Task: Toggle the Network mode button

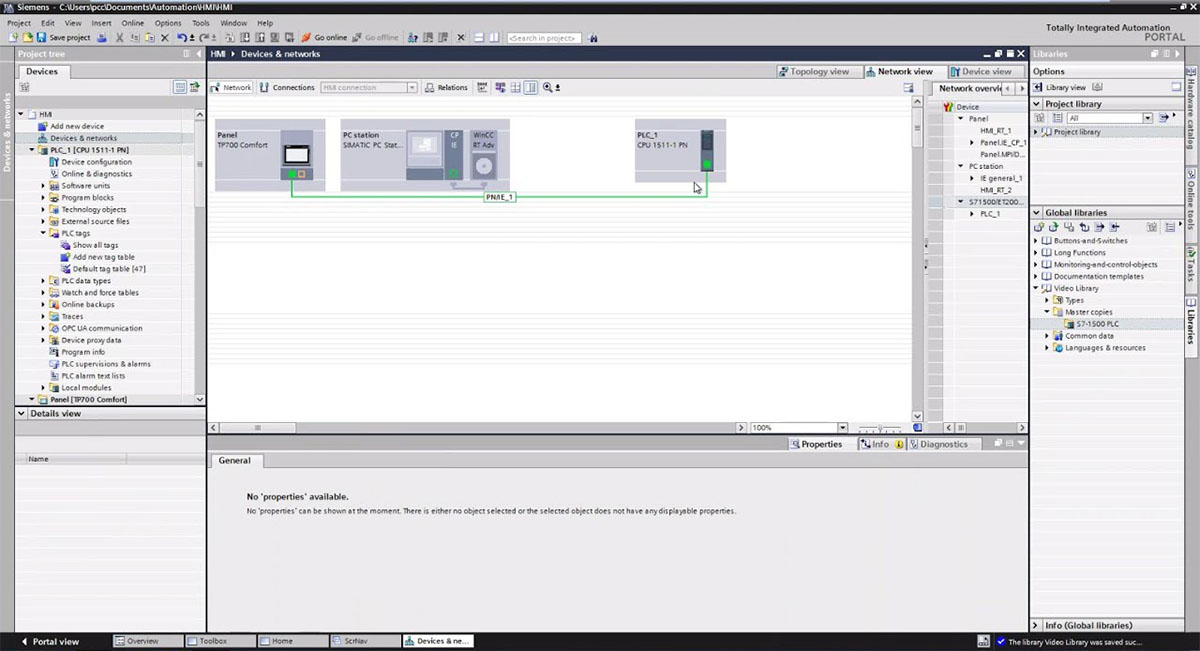Action: click(x=231, y=87)
